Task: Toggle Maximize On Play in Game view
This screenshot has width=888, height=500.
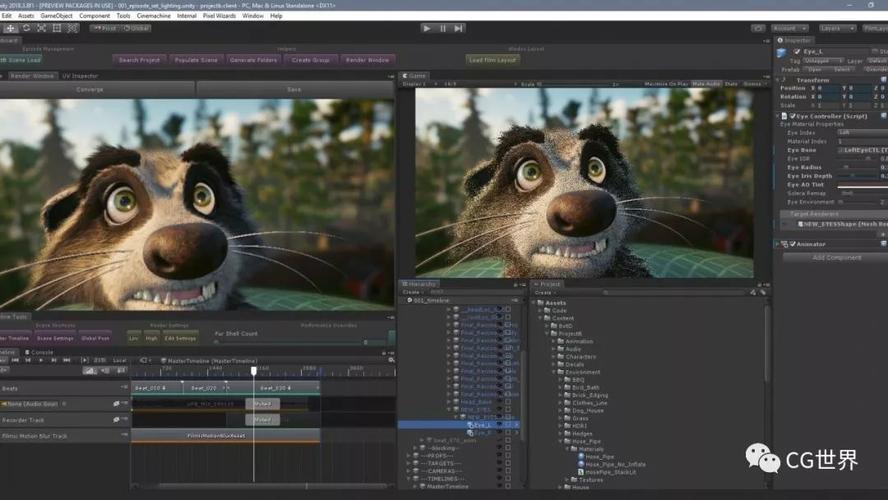Action: coord(666,84)
